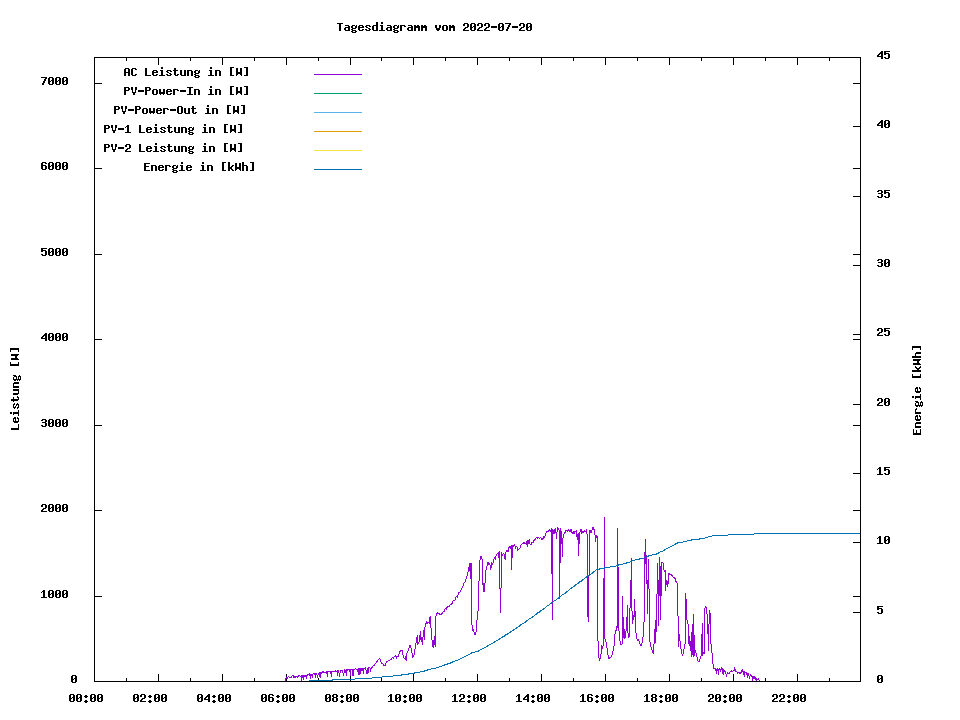Click the 12:00 tick label on time axis
This screenshot has height=720, width=960.
pos(469,698)
